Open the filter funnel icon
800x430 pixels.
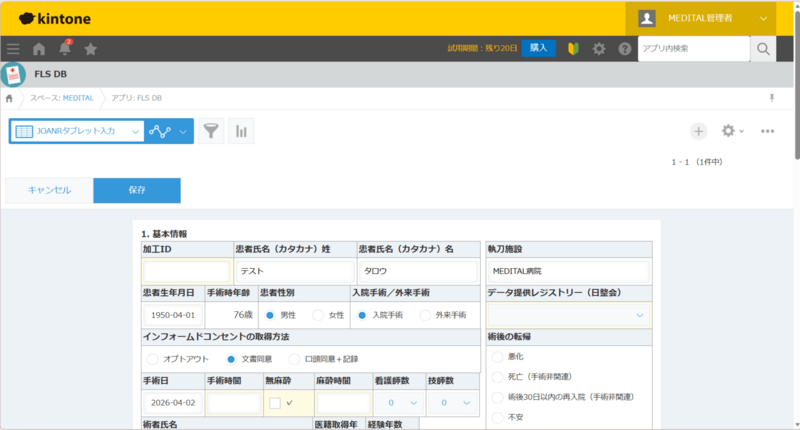211,131
